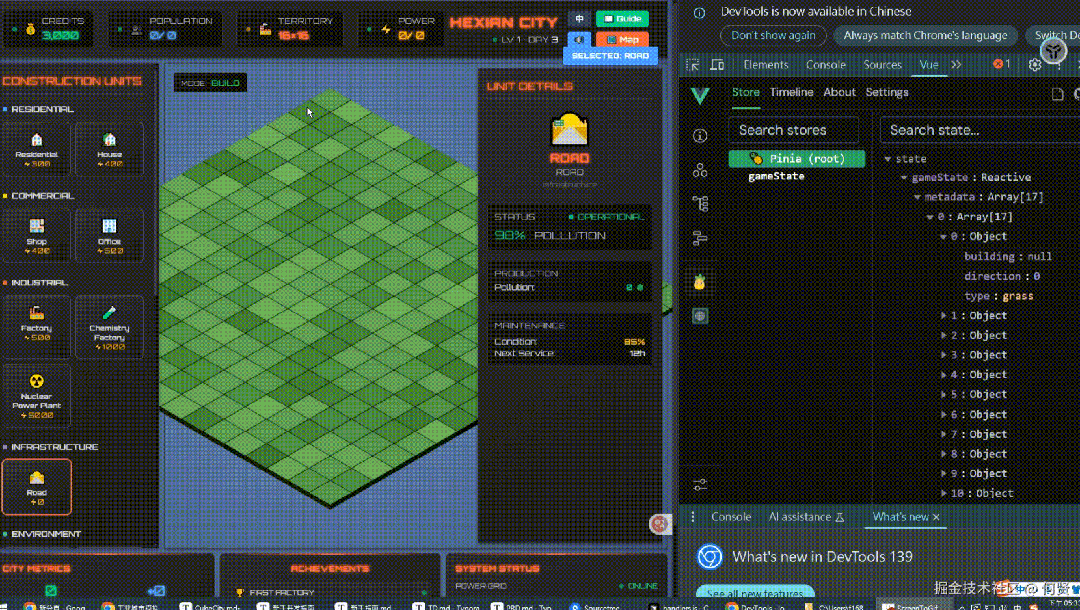Open the Settings tab in Vue DevTools
Image resolution: width=1080 pixels, height=610 pixels.
(x=886, y=92)
